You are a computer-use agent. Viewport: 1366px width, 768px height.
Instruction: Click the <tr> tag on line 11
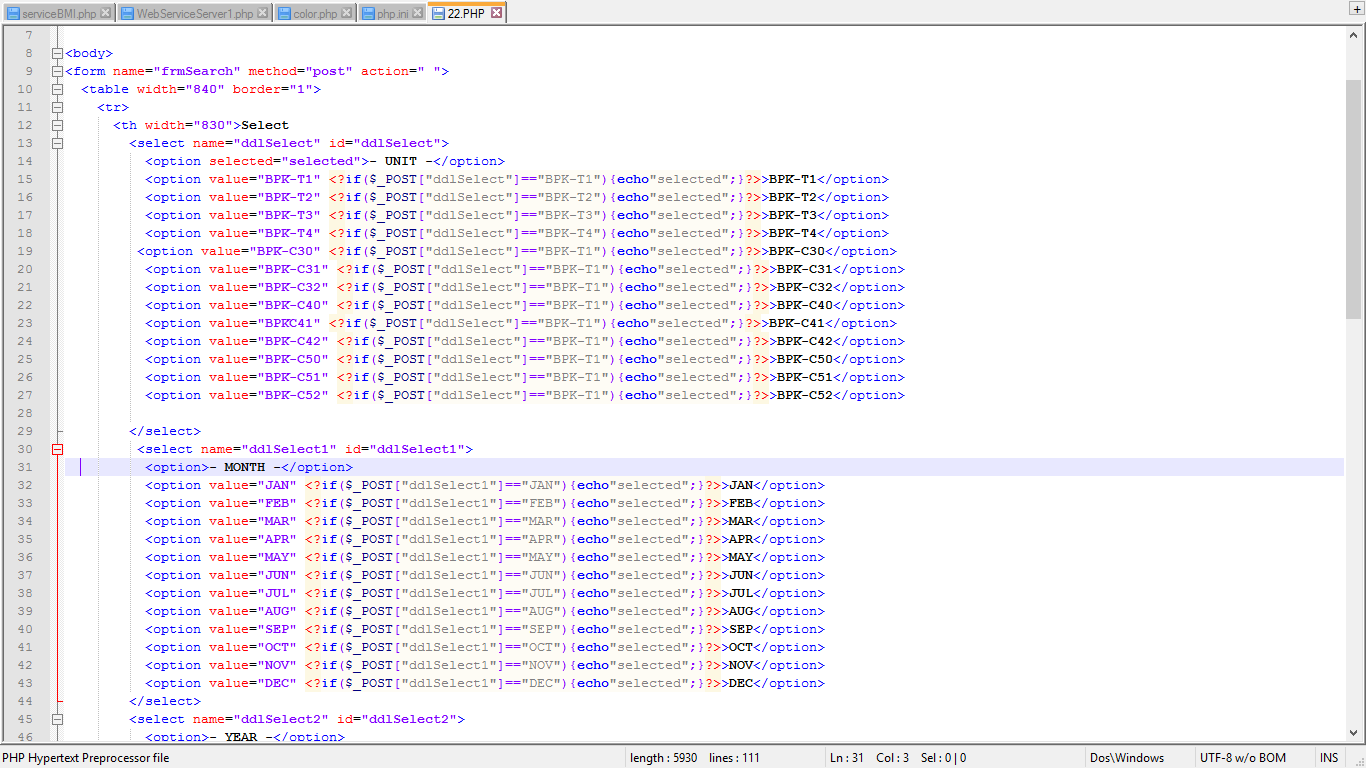tap(113, 107)
